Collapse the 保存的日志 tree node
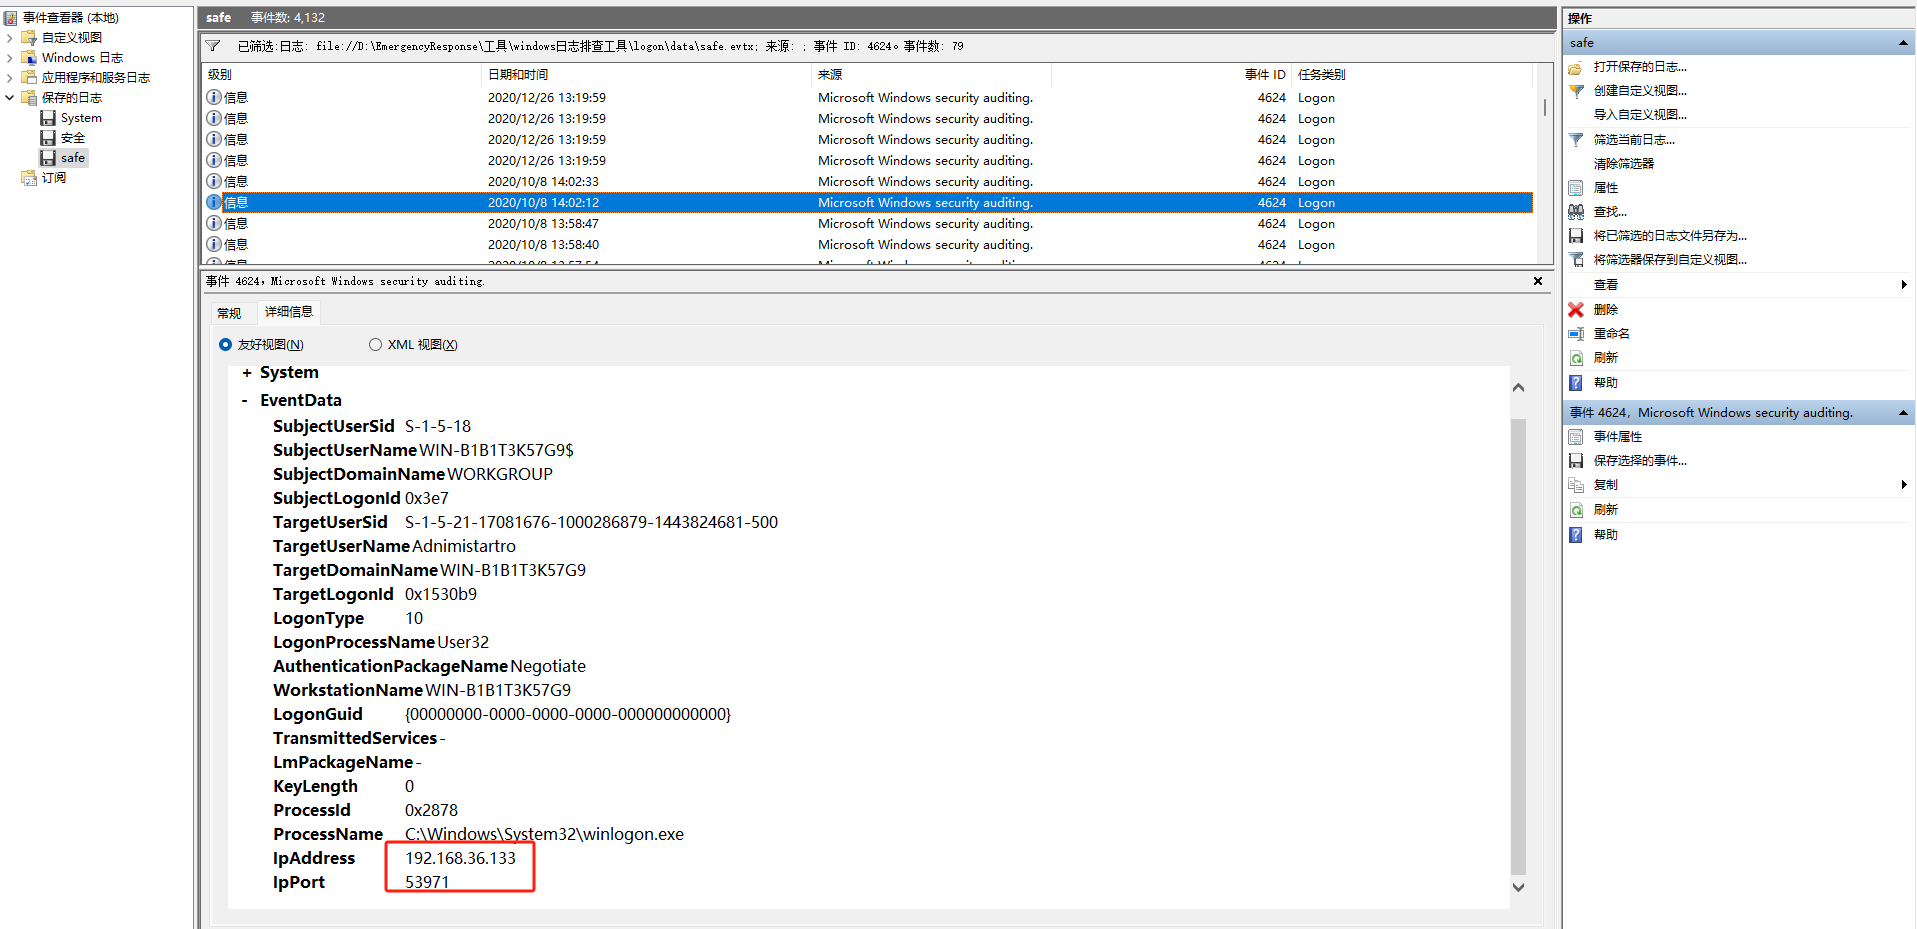The height and width of the screenshot is (929, 1917). point(10,98)
